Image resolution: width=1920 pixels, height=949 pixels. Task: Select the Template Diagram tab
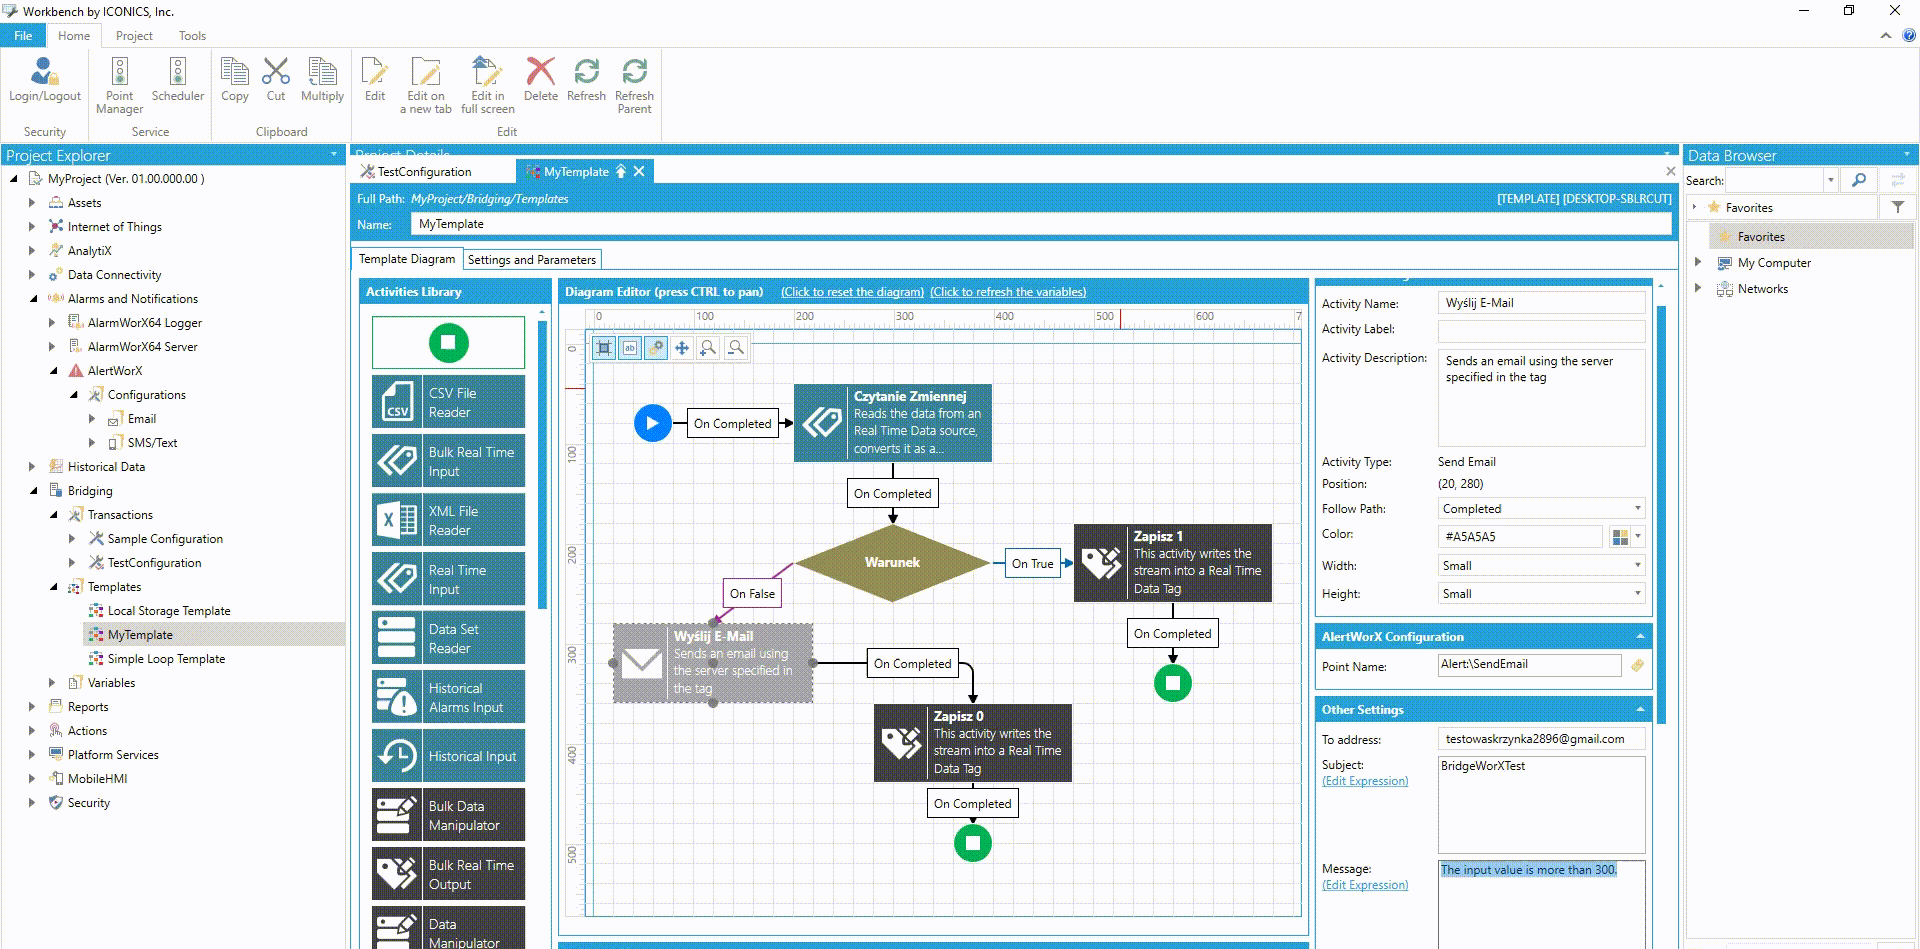tap(407, 259)
